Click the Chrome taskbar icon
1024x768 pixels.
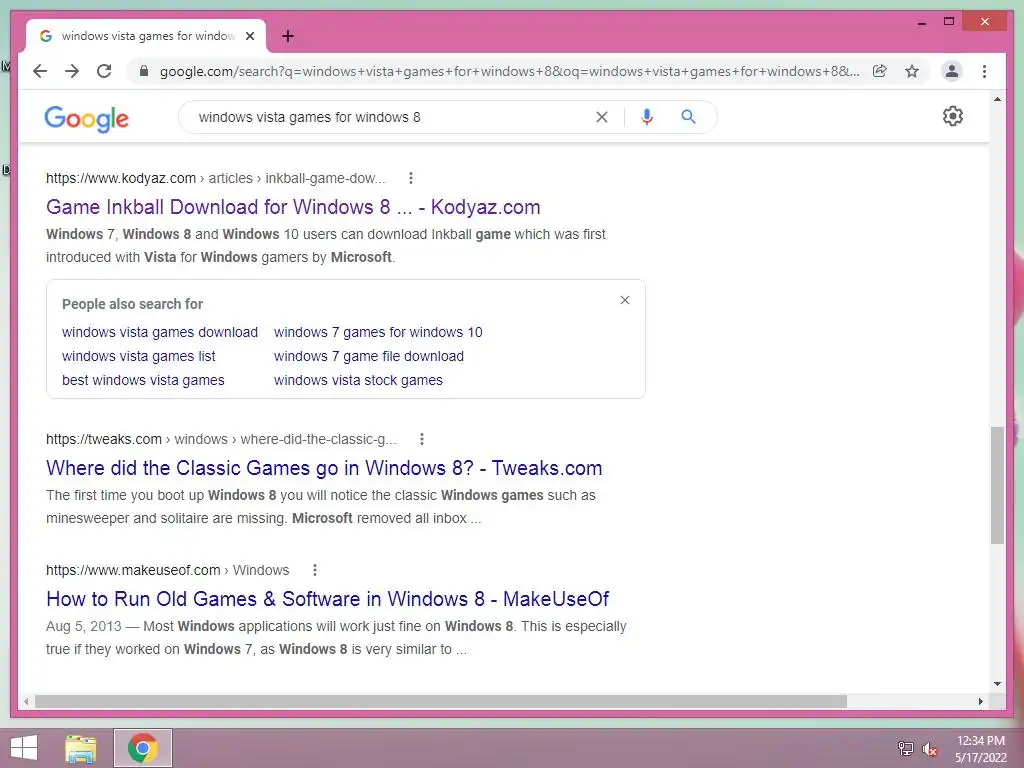pyautogui.click(x=143, y=748)
